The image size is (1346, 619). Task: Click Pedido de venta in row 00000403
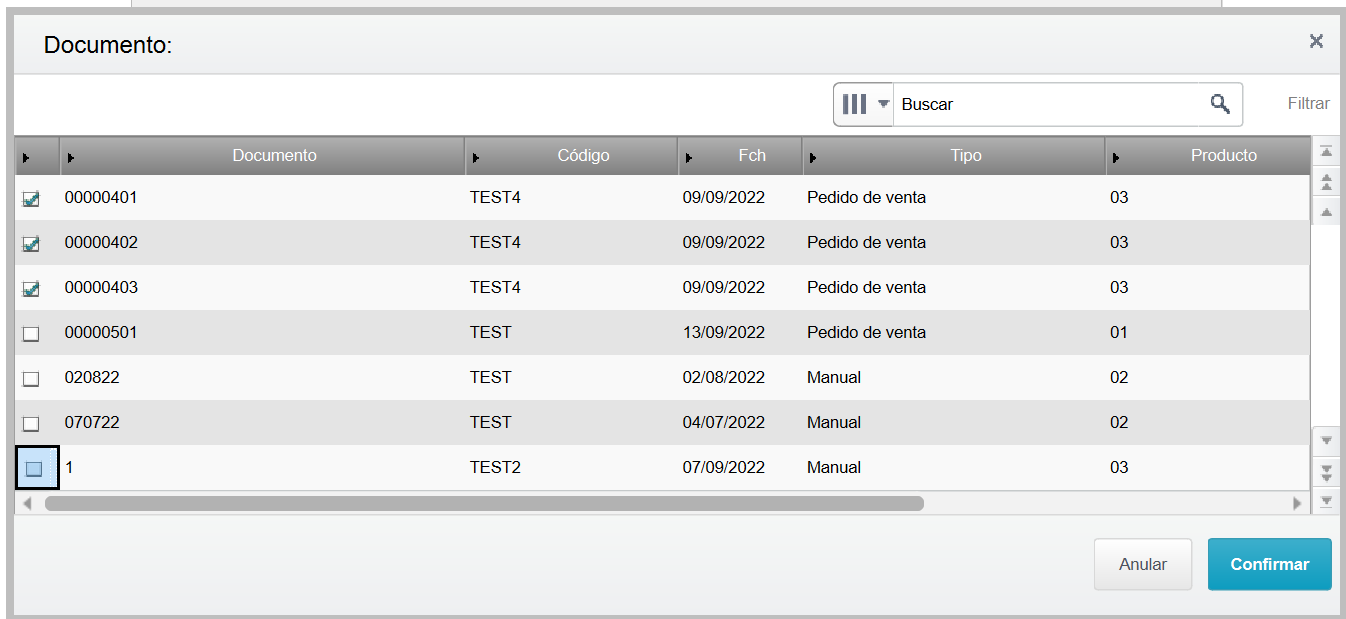866,288
